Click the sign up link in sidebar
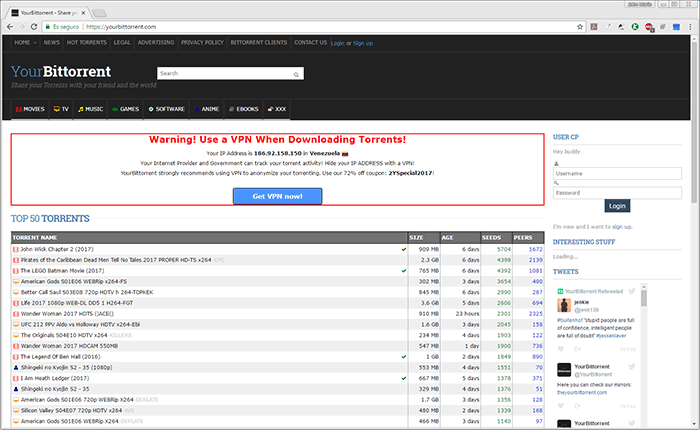The width and height of the screenshot is (700, 430). (x=621, y=227)
